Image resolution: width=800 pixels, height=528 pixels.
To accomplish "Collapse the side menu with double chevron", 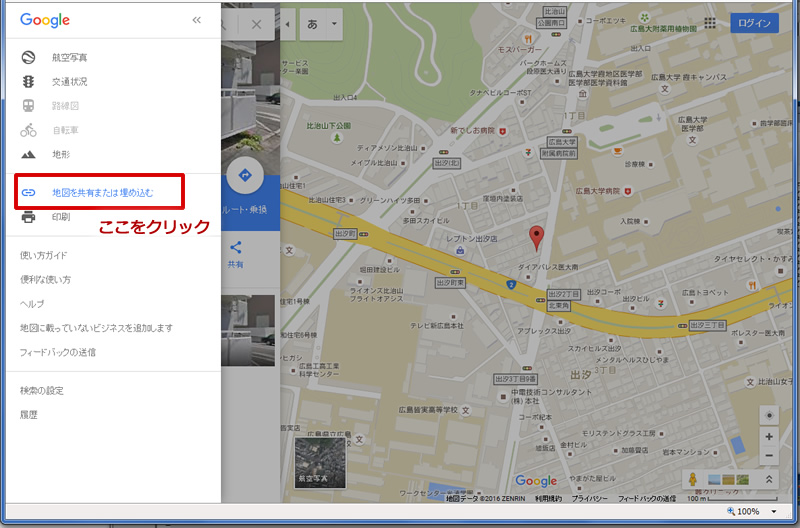I will 196,20.
